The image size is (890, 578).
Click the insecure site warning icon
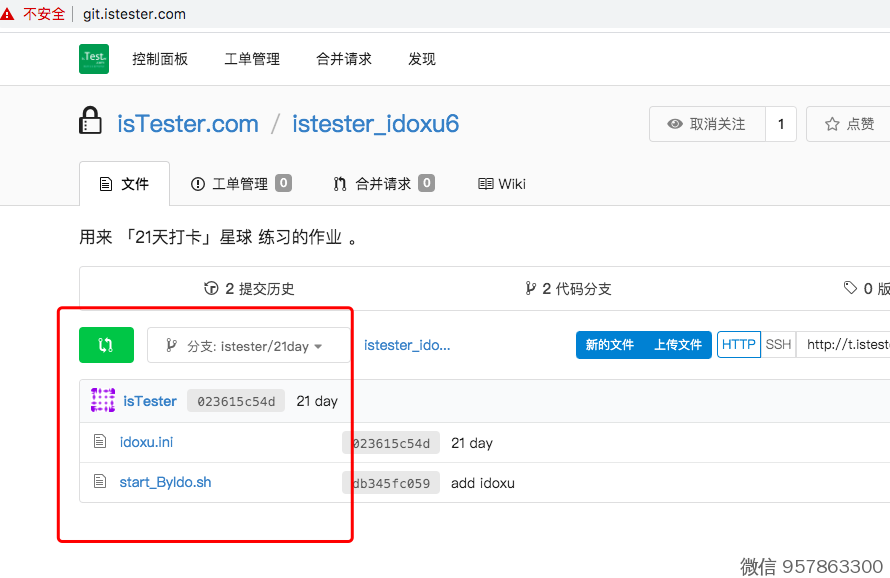coord(10,14)
